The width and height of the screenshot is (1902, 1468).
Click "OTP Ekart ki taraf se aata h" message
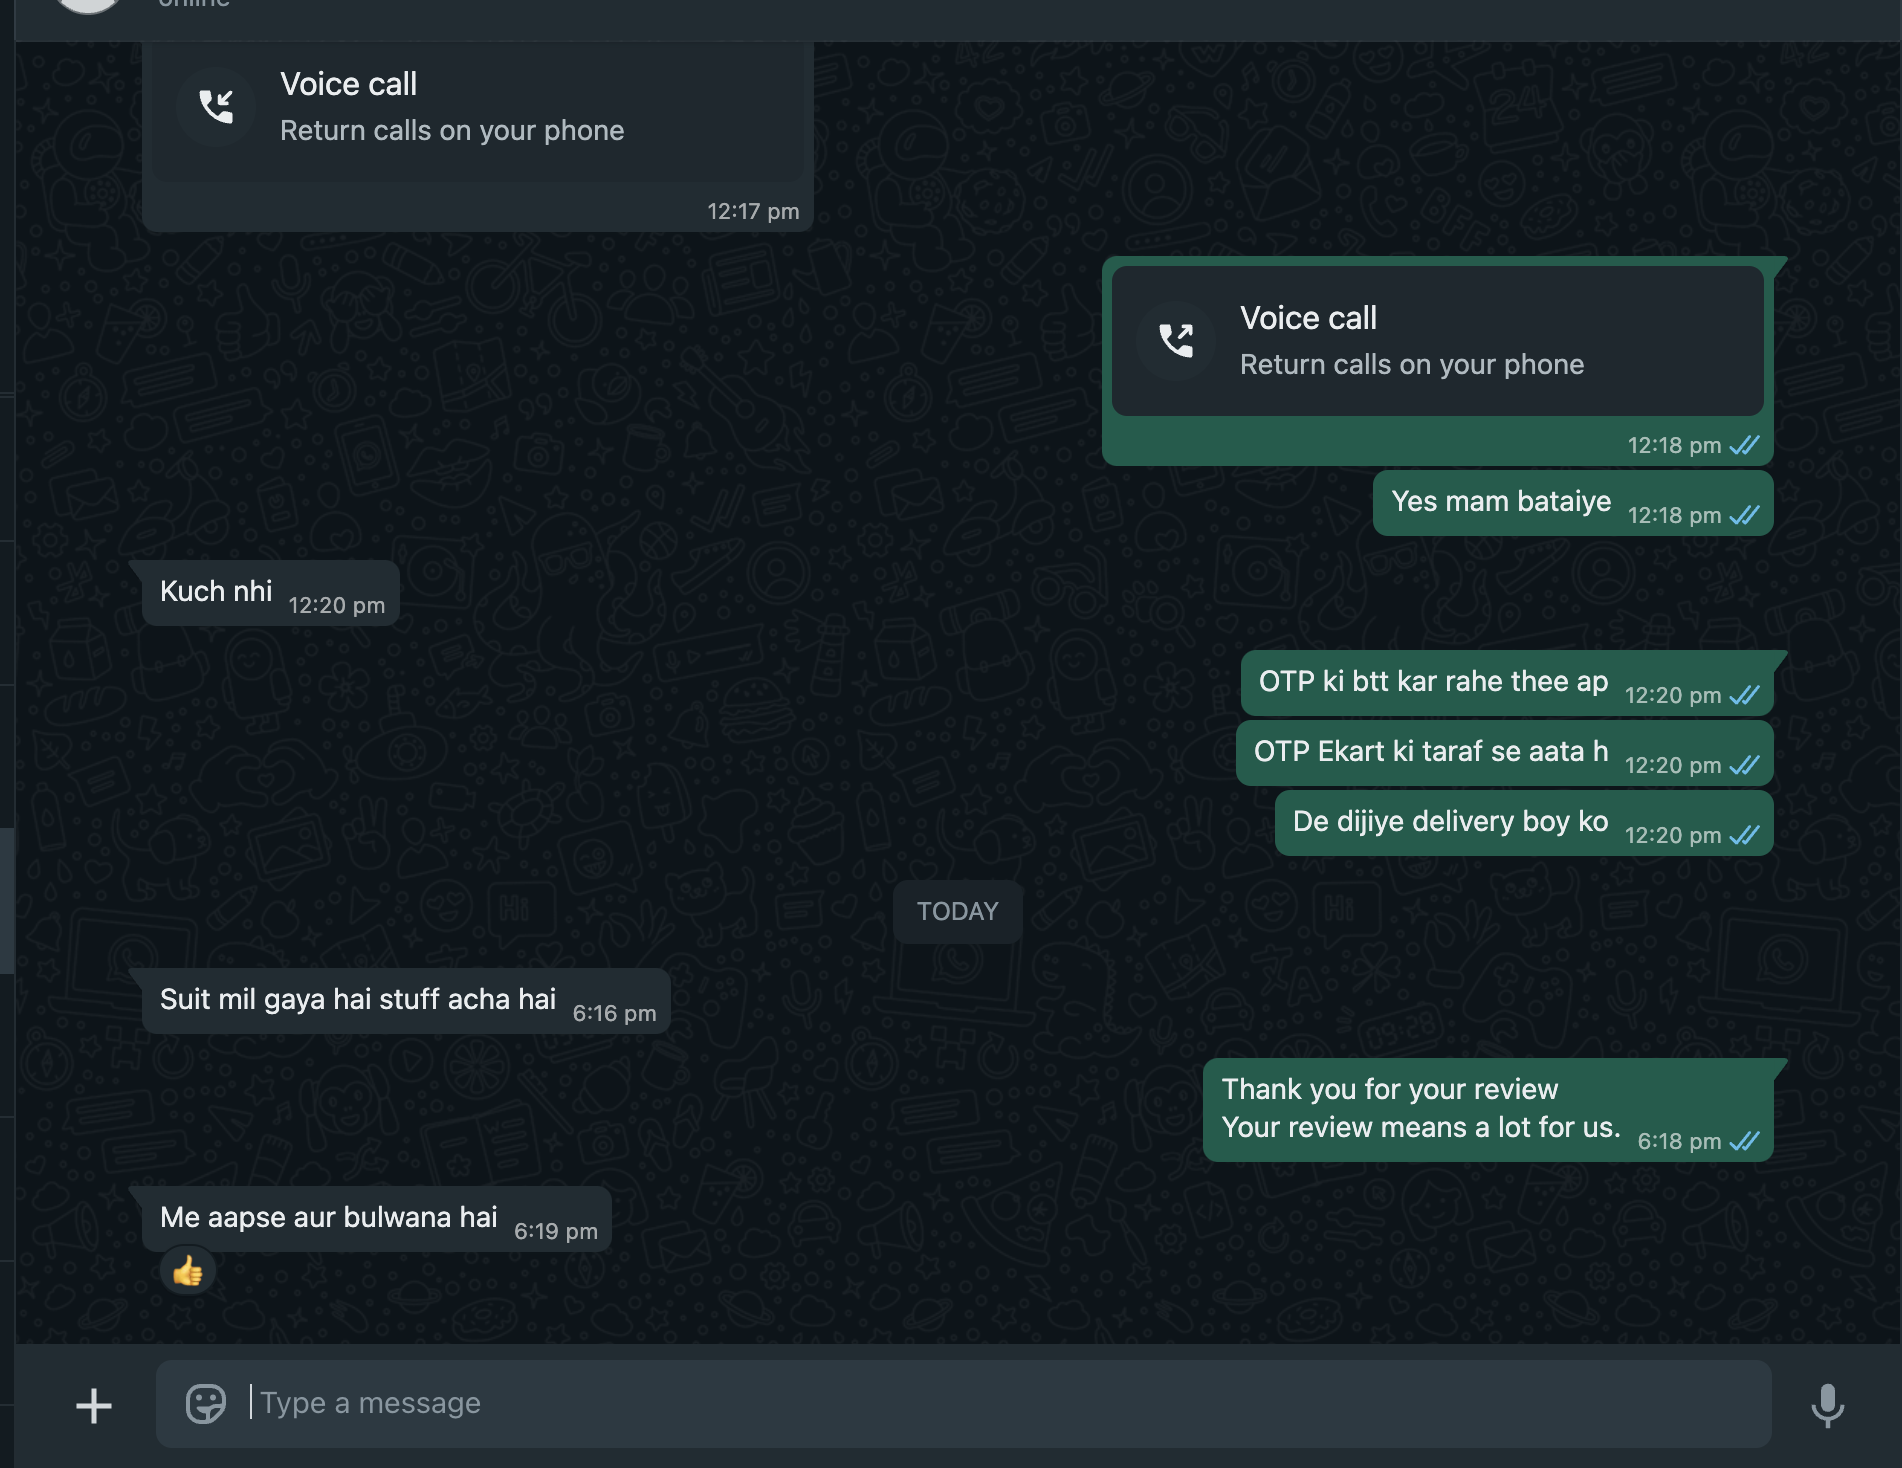pyautogui.click(x=1431, y=752)
